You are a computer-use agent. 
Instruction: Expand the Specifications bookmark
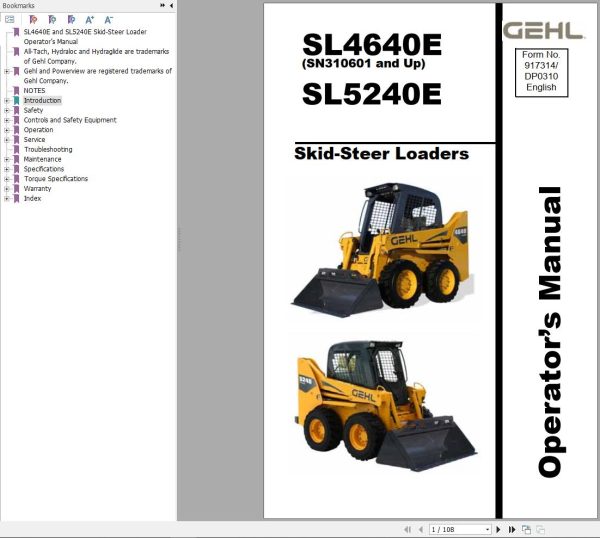(7, 169)
